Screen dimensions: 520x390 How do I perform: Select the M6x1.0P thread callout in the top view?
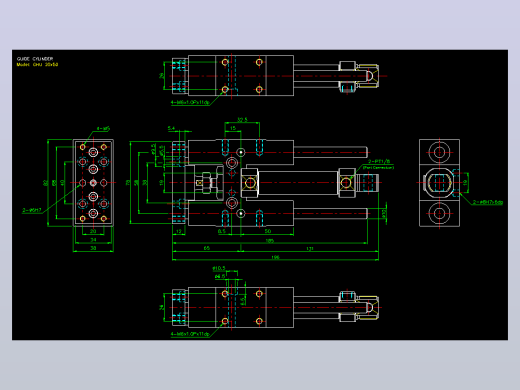point(190,102)
